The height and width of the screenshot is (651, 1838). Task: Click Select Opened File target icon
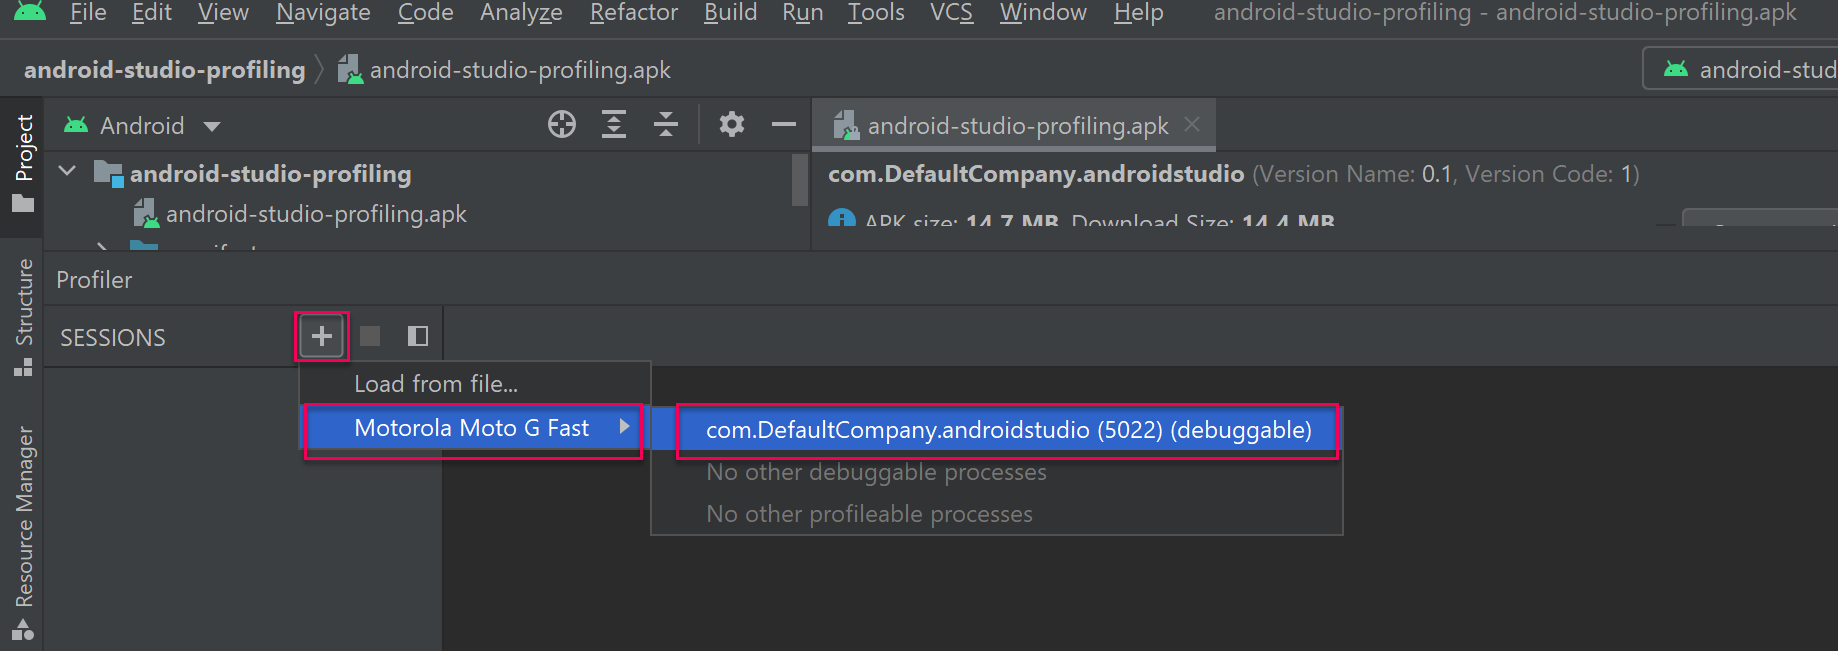[562, 125]
